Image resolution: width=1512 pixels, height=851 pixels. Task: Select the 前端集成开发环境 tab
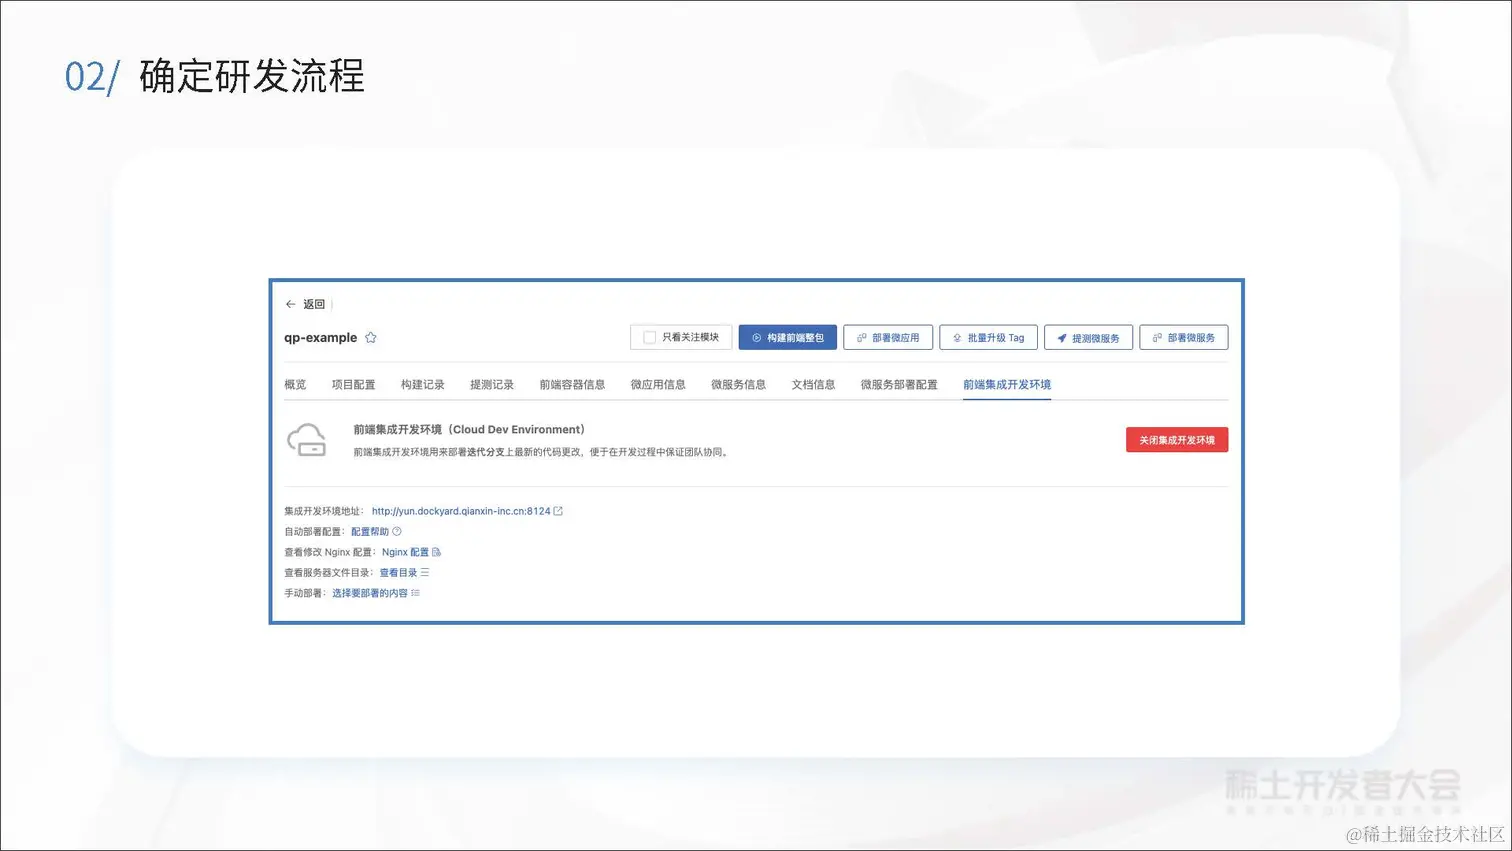click(x=1007, y=385)
